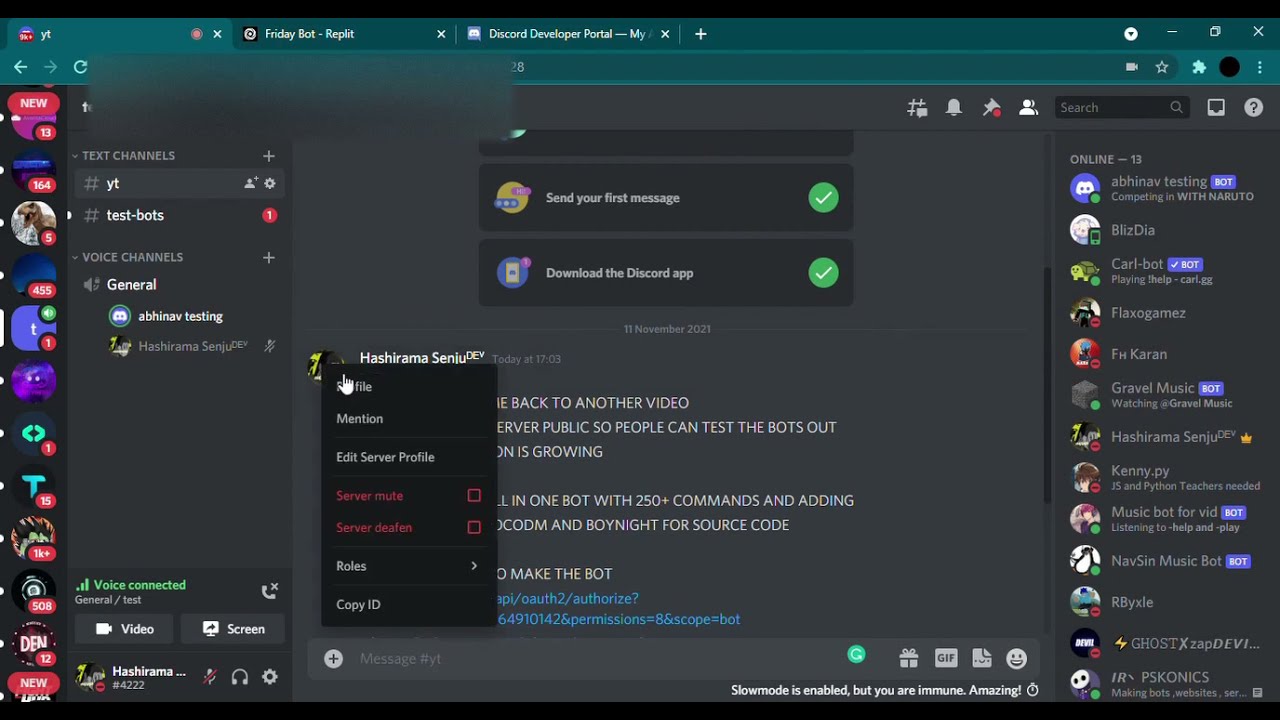Open the sticker picker icon
This screenshot has width=1280, height=720.
click(x=982, y=658)
